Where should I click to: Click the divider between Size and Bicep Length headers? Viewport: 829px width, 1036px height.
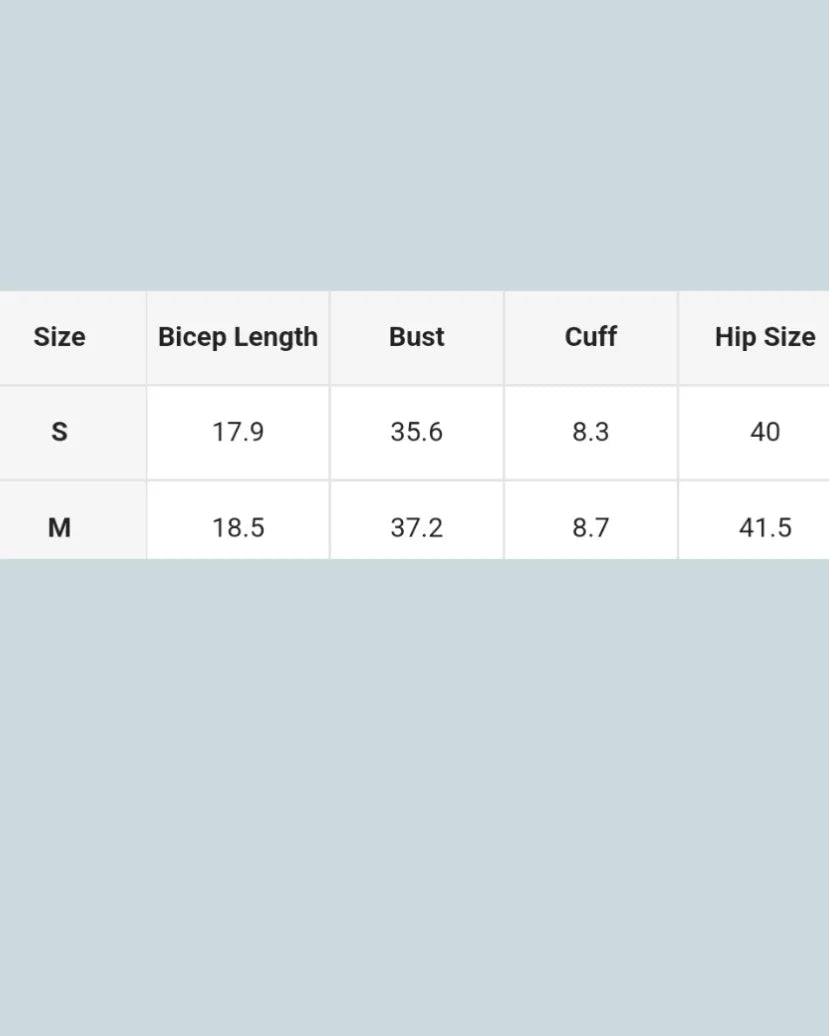pos(146,337)
